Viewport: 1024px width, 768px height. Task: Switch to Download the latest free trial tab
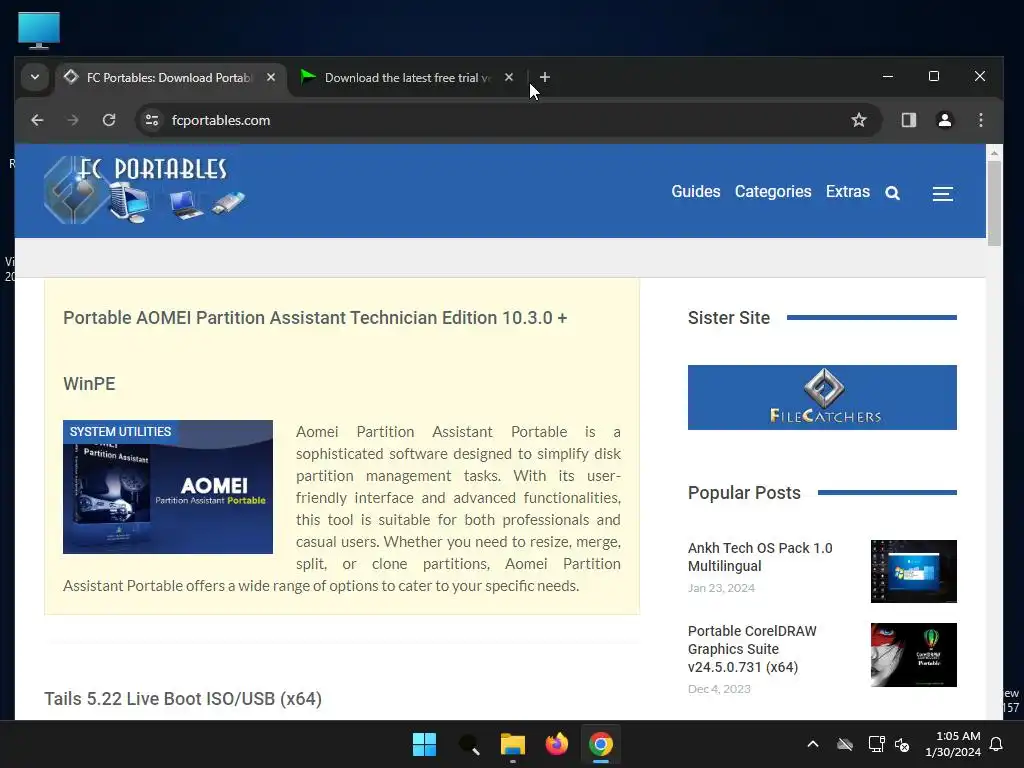click(406, 78)
